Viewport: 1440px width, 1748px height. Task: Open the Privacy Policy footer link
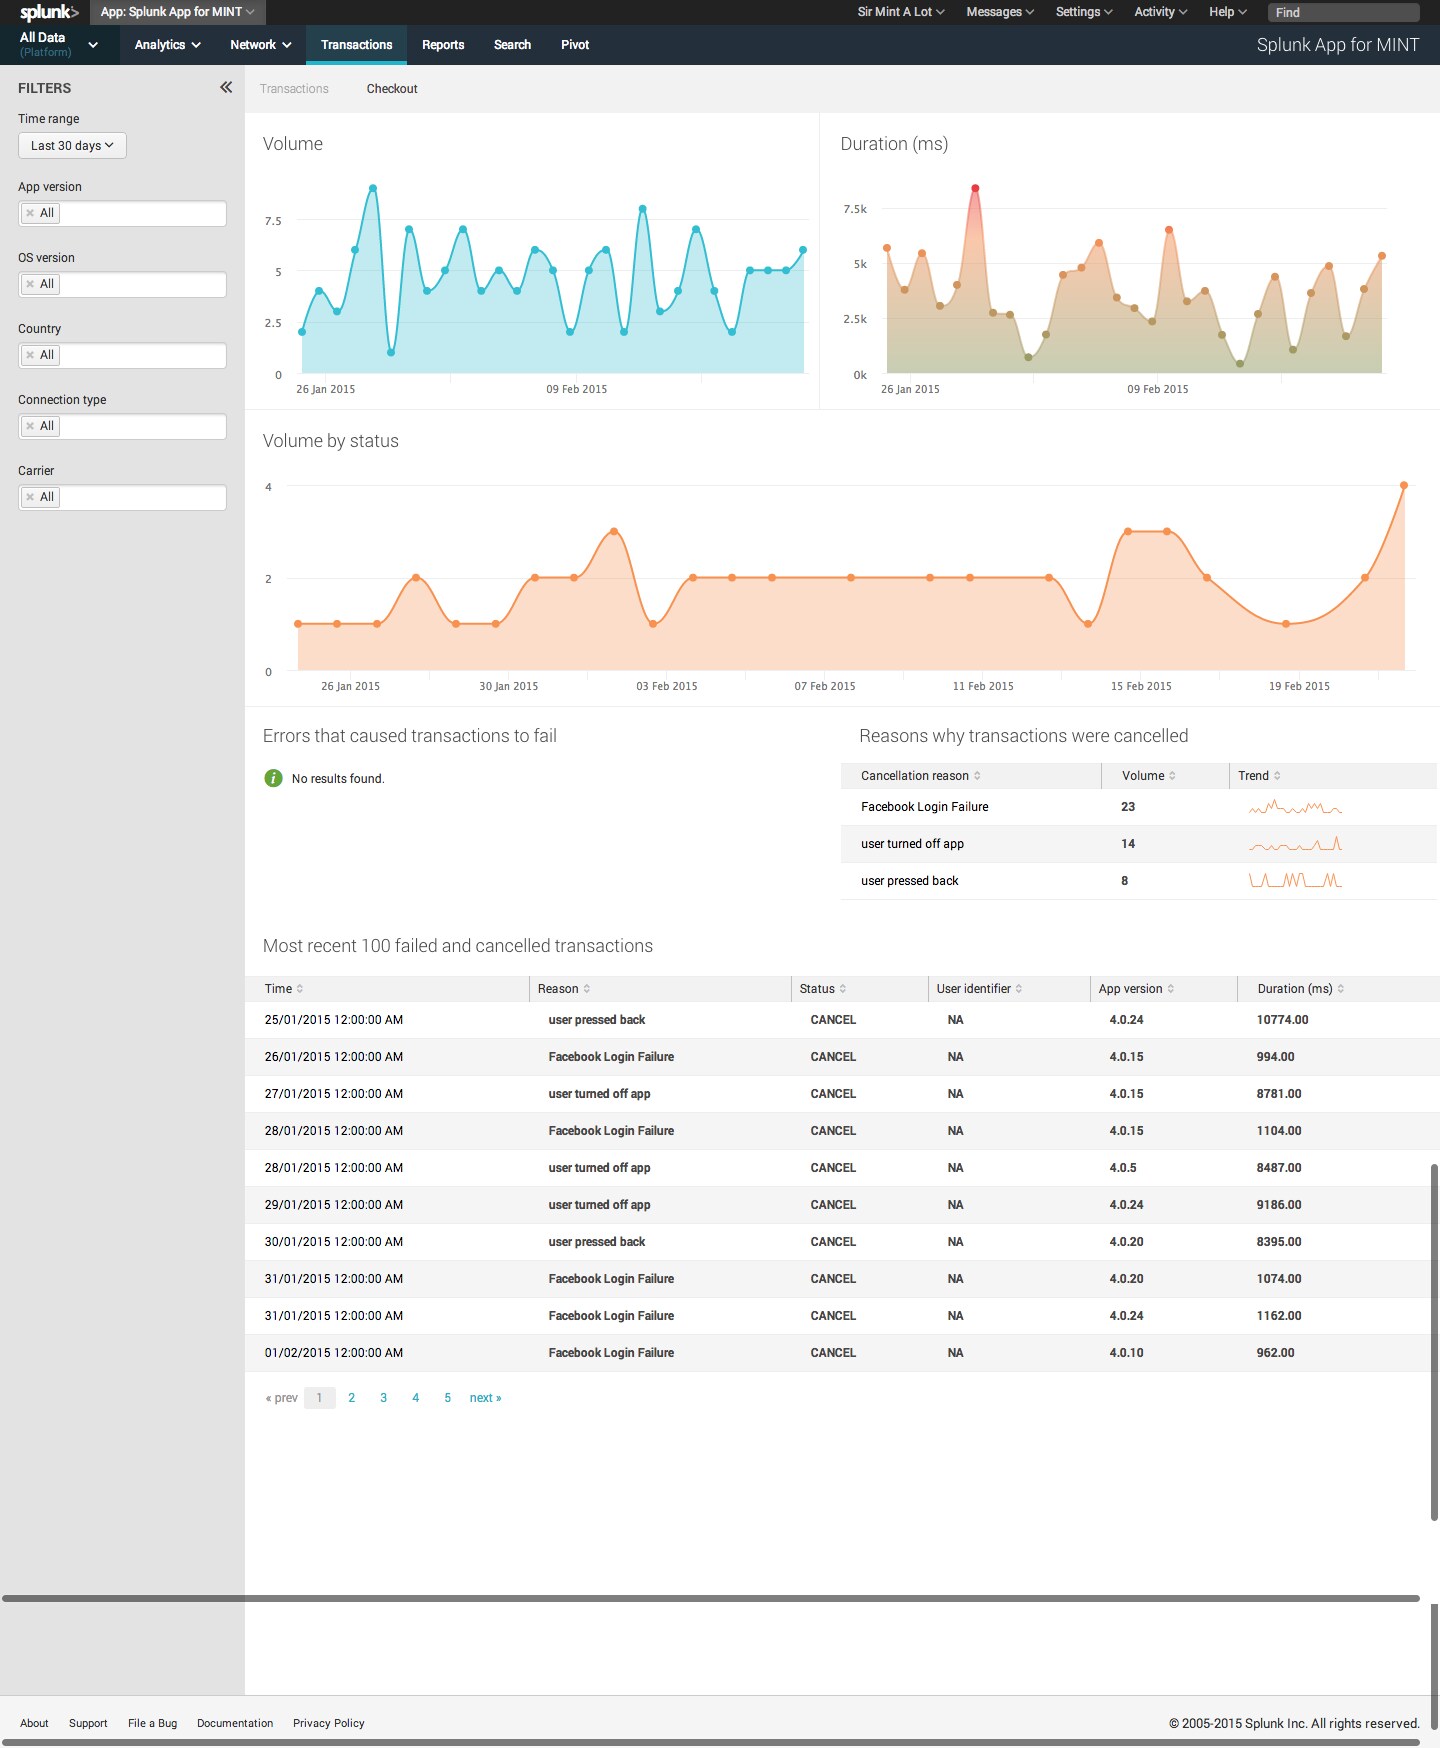tap(329, 1723)
